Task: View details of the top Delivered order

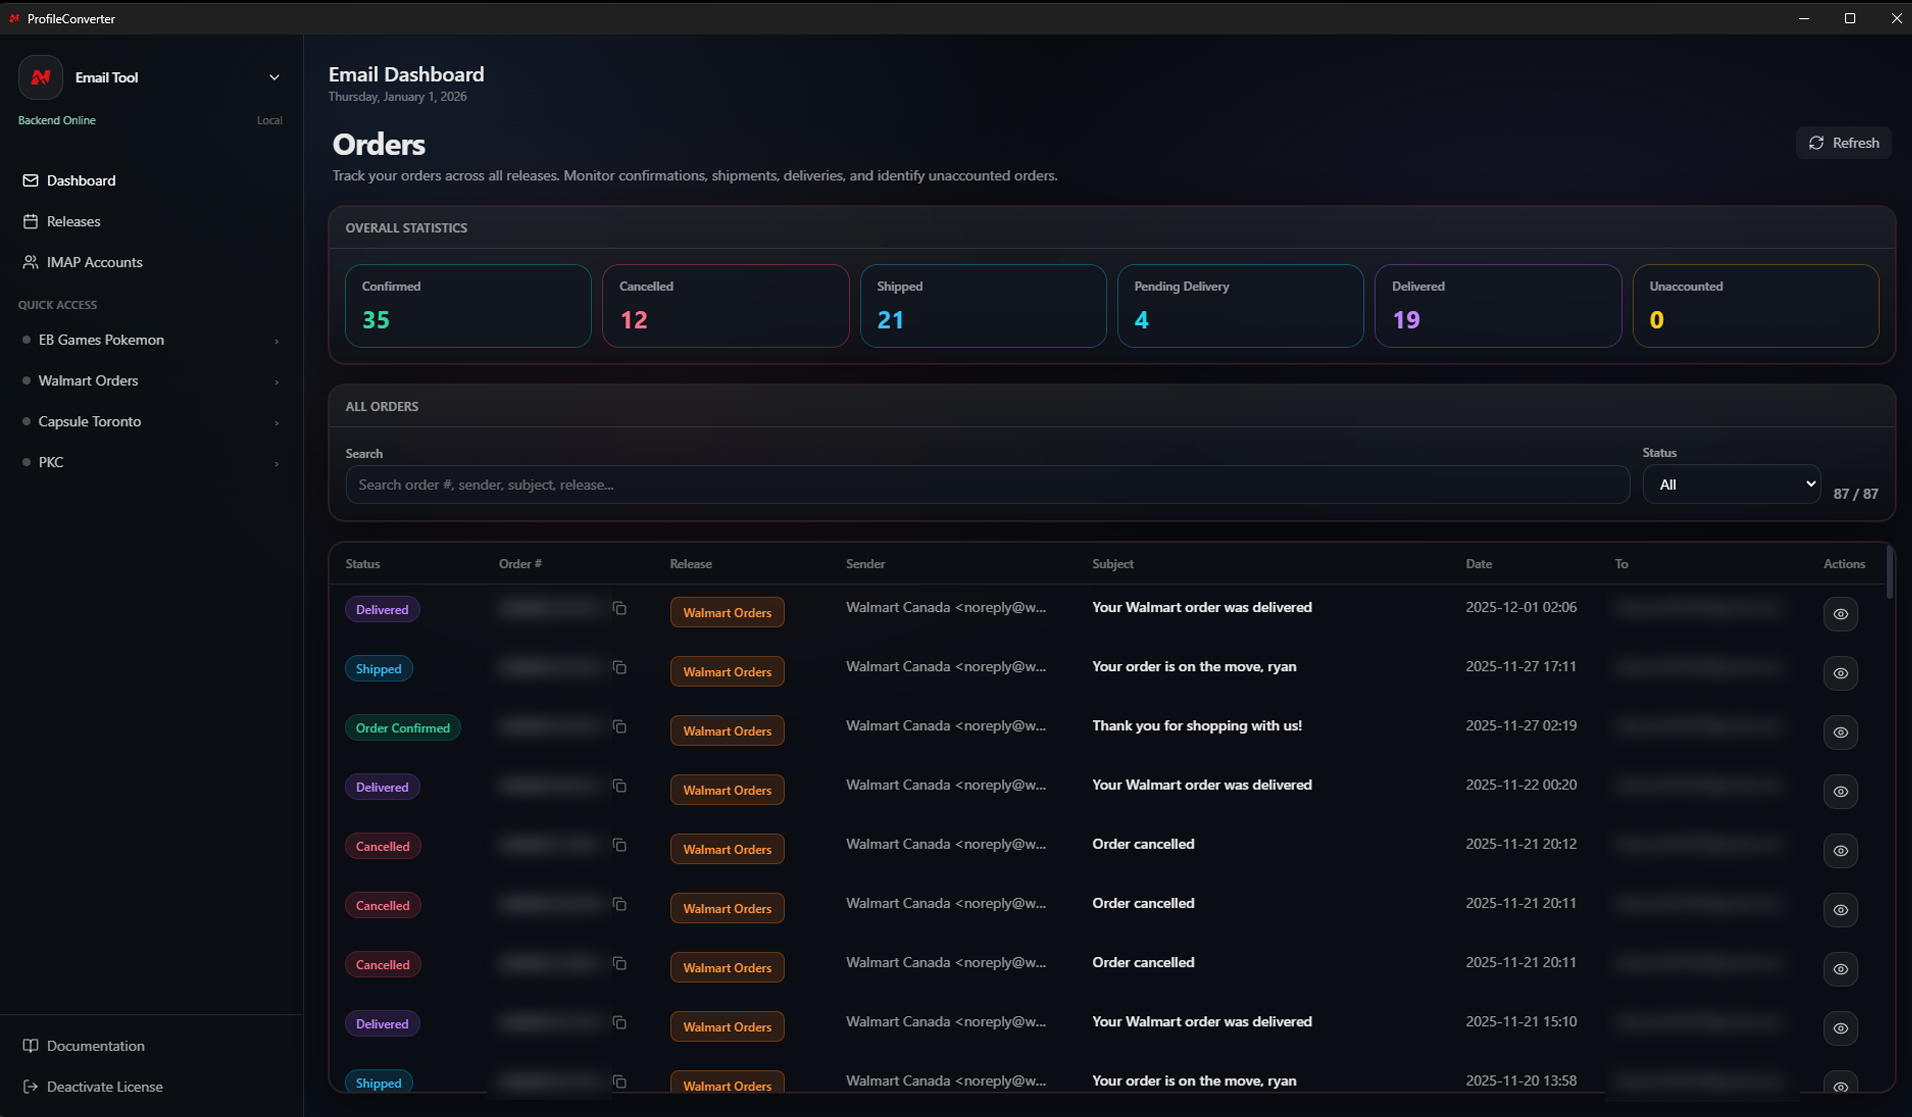Action: point(1840,614)
